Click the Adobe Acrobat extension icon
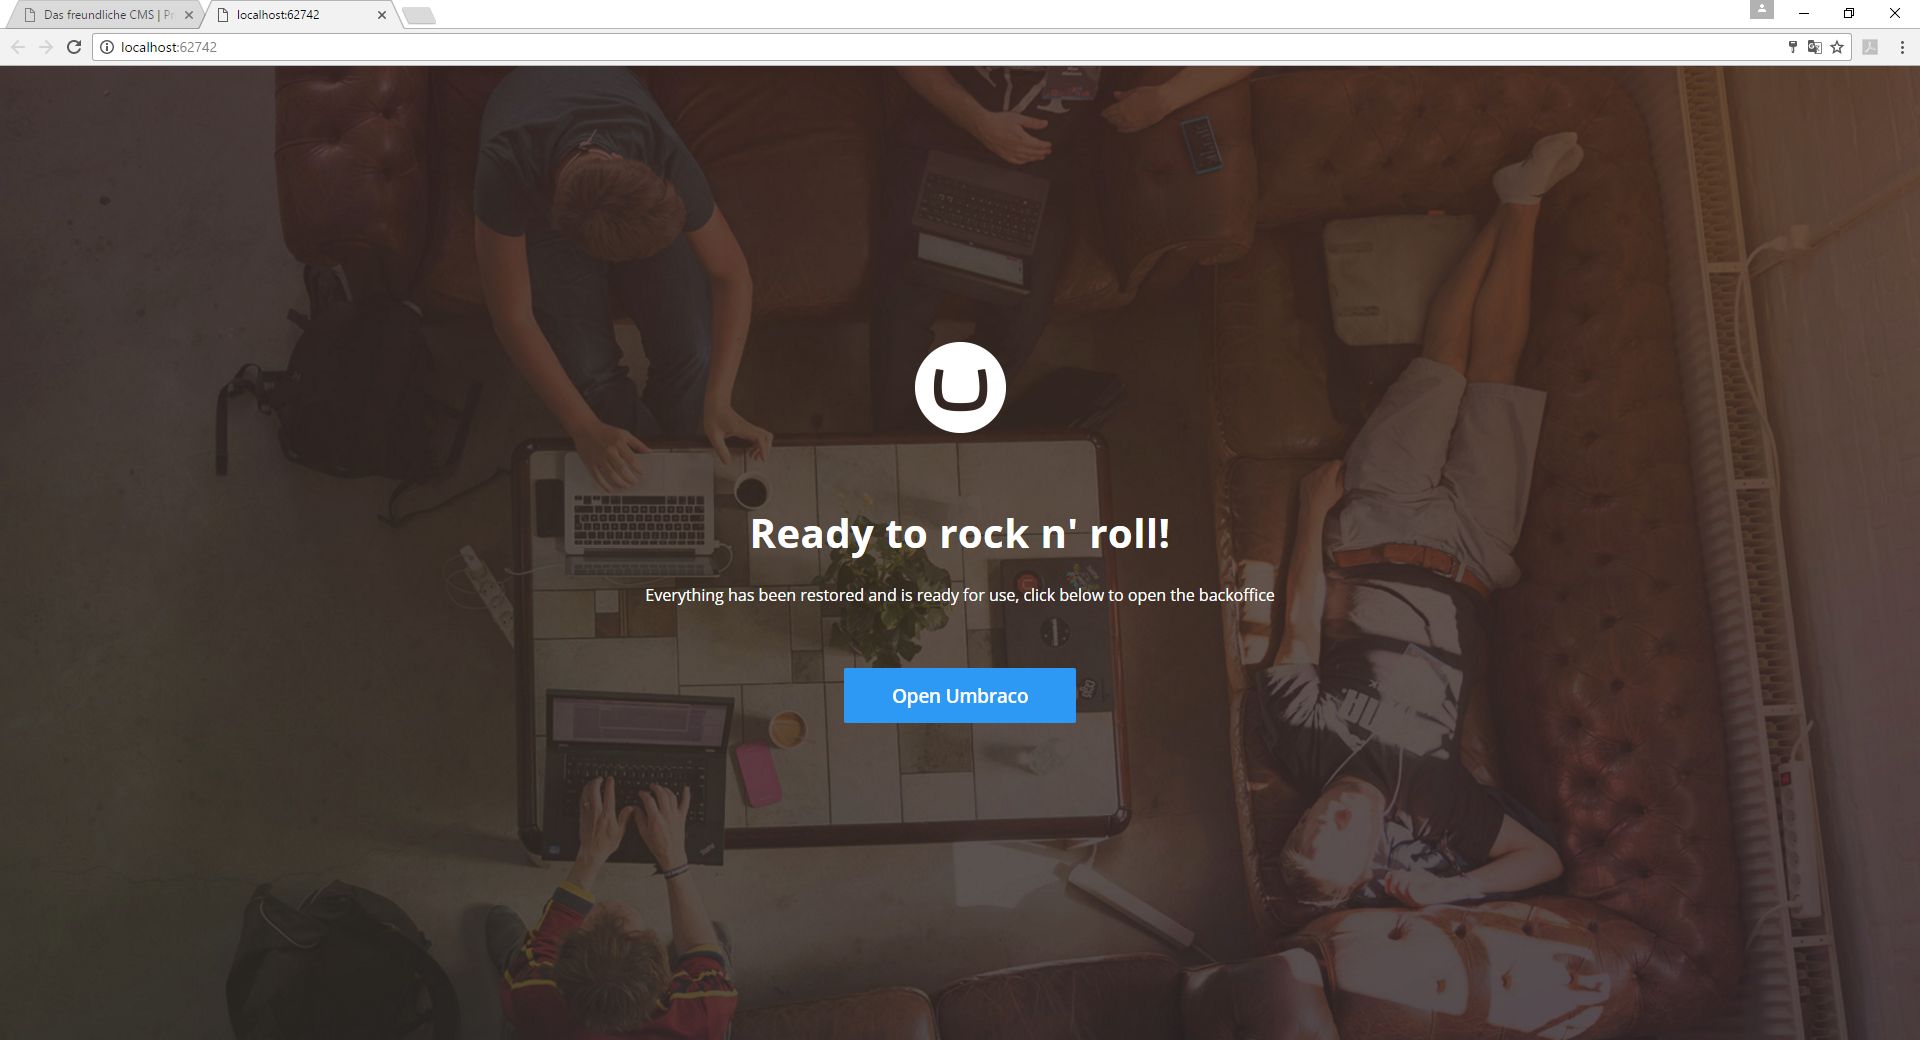 (1870, 47)
